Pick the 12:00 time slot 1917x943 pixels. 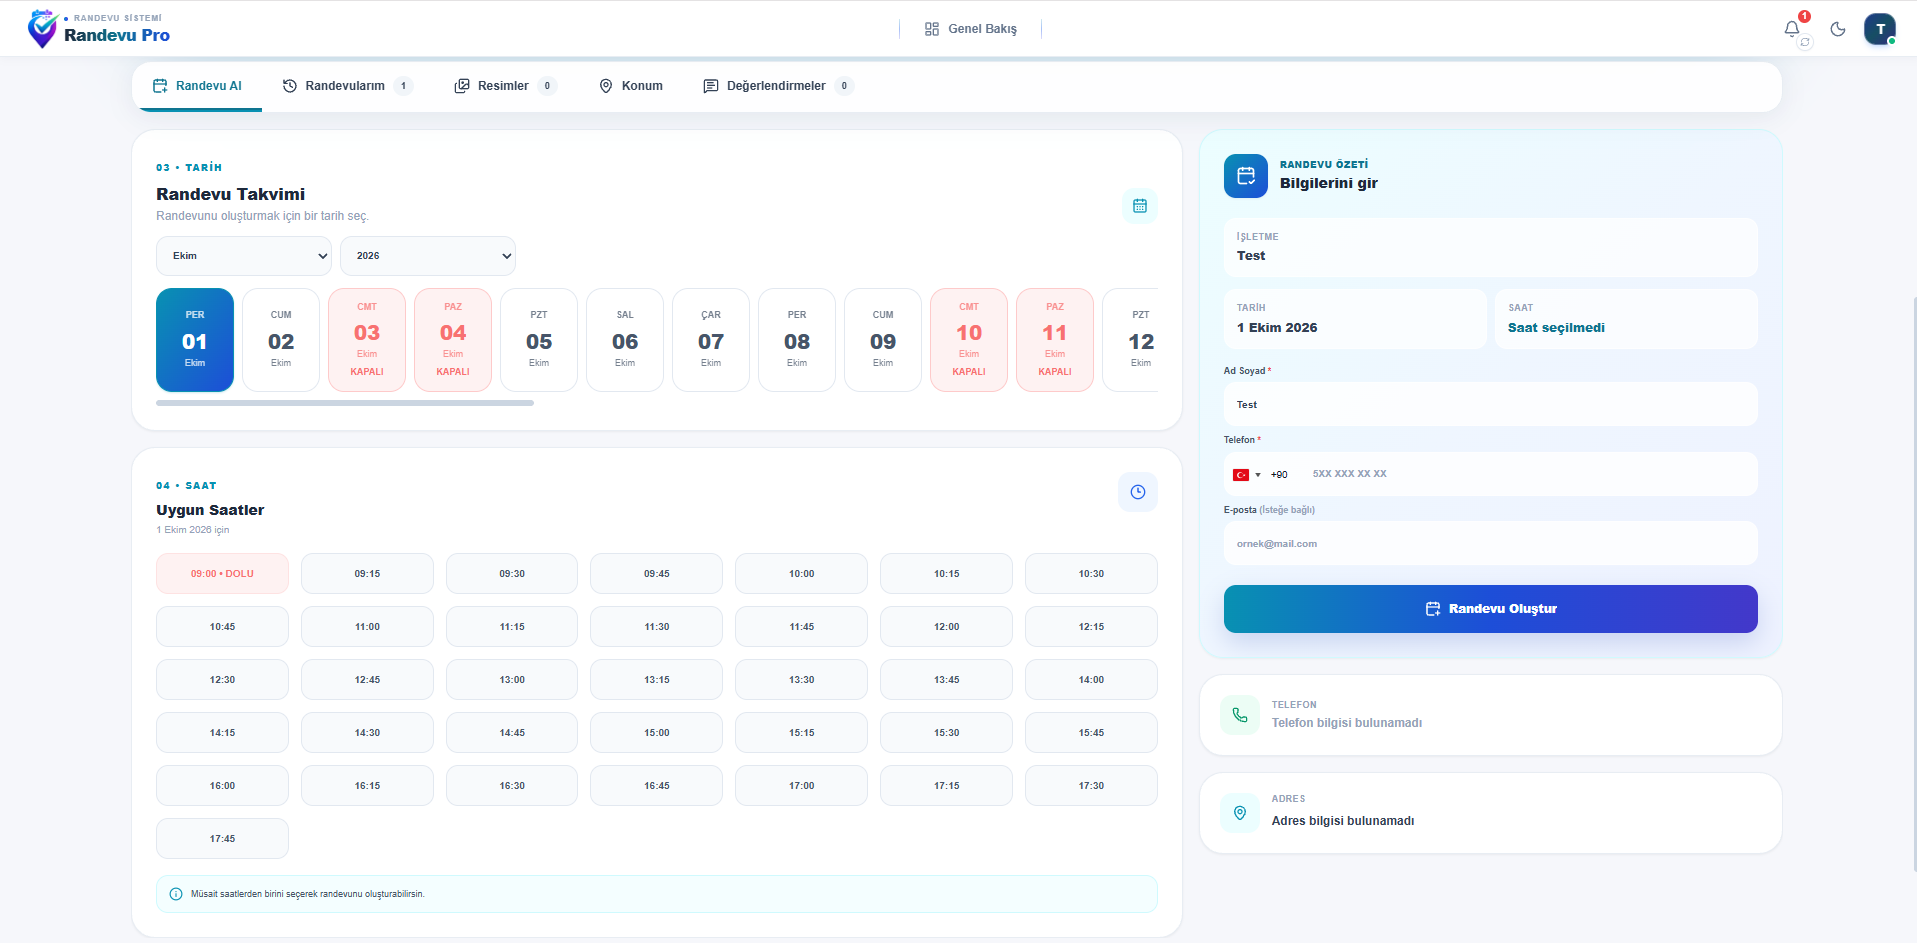pyautogui.click(x=946, y=627)
